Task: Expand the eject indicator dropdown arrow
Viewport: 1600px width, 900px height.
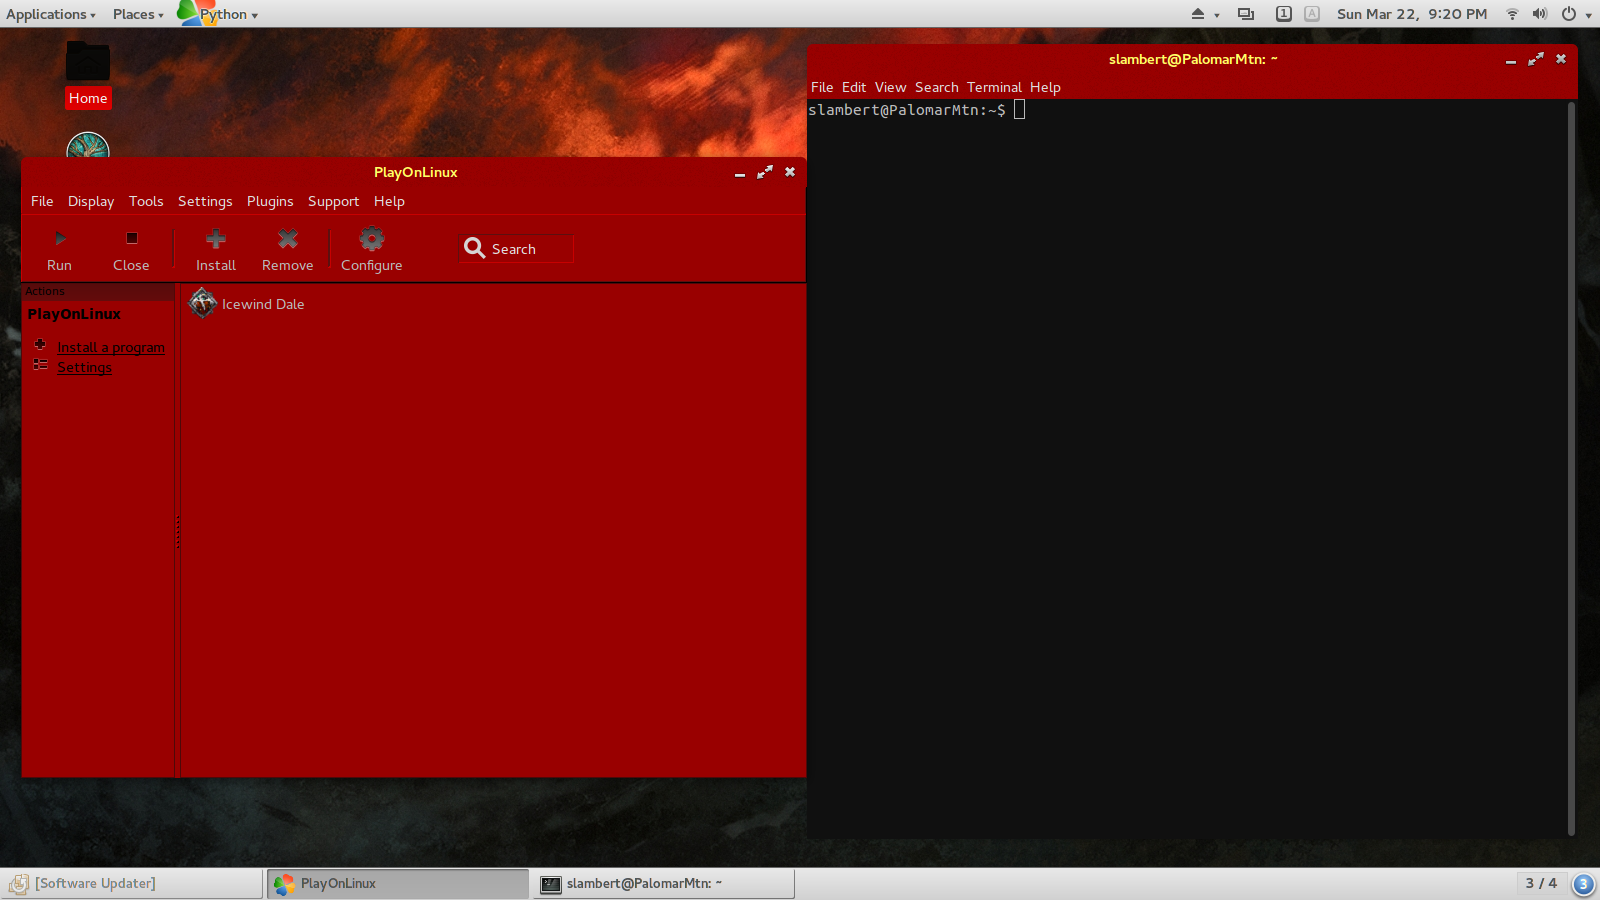Action: click(1217, 15)
